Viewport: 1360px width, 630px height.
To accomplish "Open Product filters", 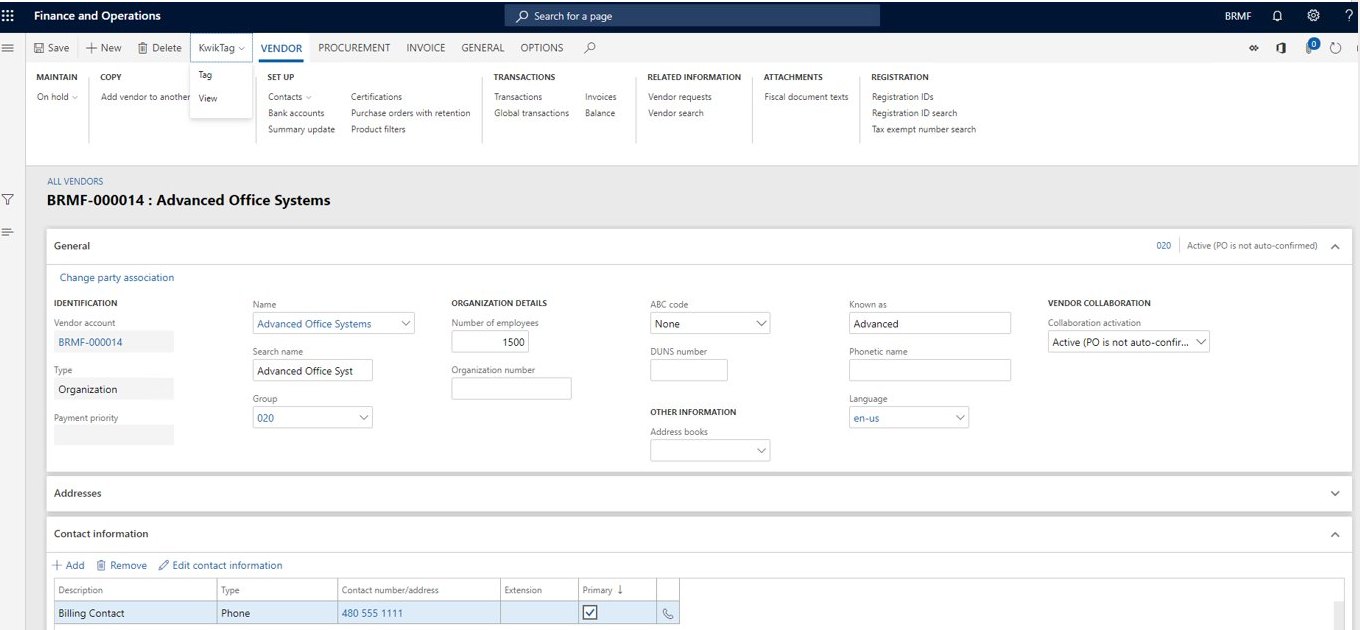I will 378,129.
